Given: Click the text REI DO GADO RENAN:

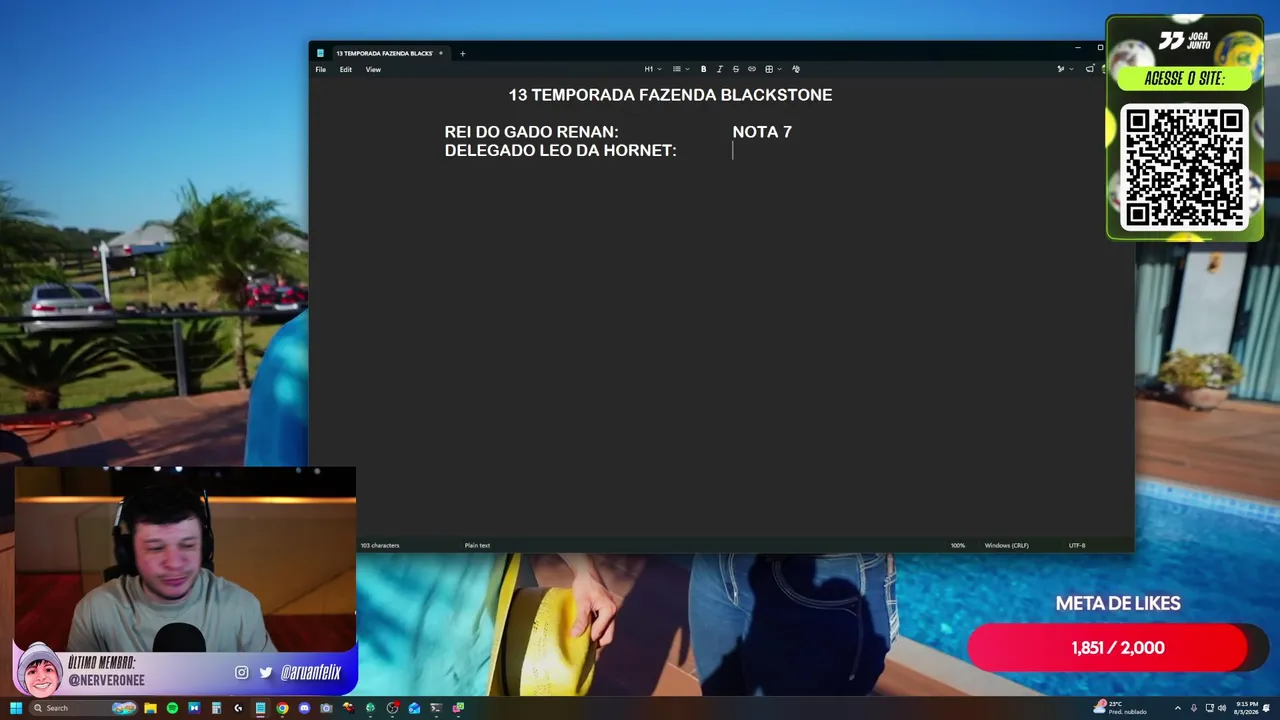Looking at the screenshot, I should 532,132.
